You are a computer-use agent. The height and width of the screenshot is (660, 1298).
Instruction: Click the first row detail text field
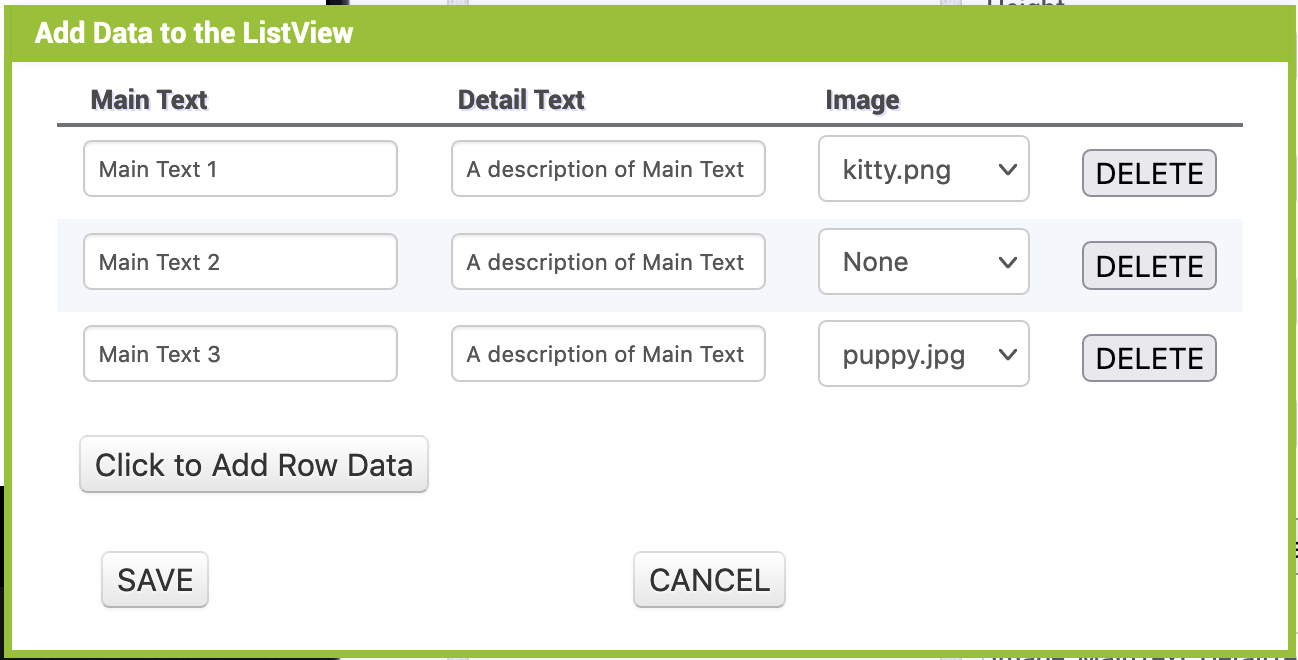607,168
